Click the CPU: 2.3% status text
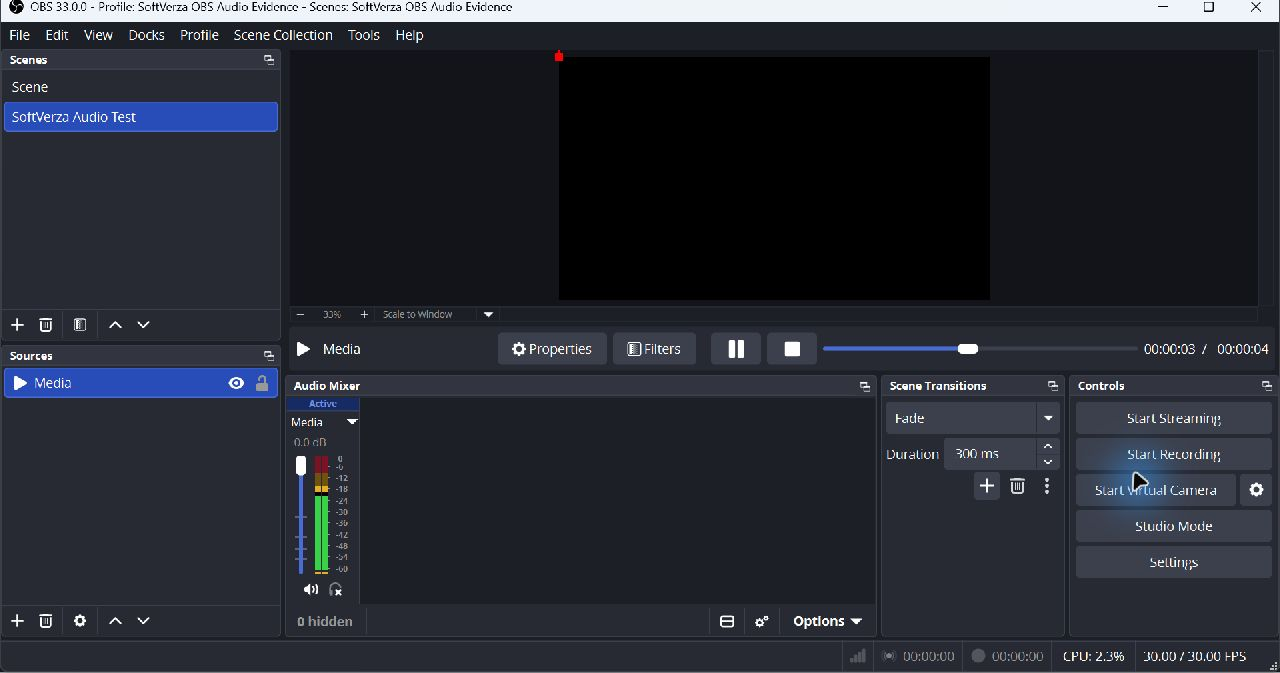This screenshot has width=1280, height=673. [1093, 656]
